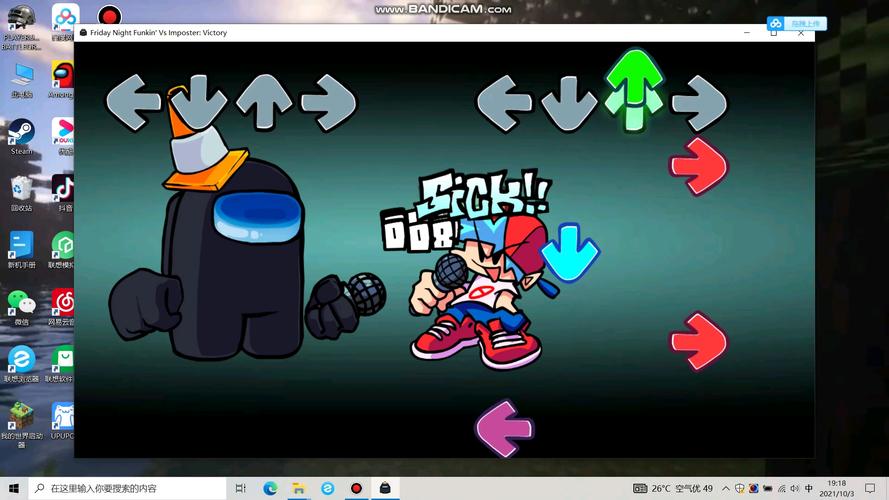This screenshot has width=889, height=500.
Task: Open the Recycle Bin on desktop
Action: (x=22, y=193)
